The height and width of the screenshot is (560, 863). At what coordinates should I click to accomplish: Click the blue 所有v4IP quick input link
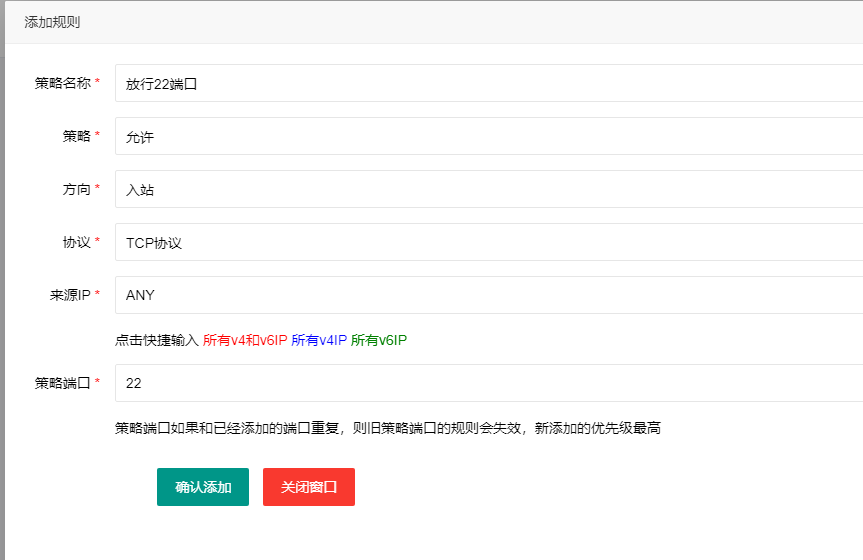(x=319, y=340)
